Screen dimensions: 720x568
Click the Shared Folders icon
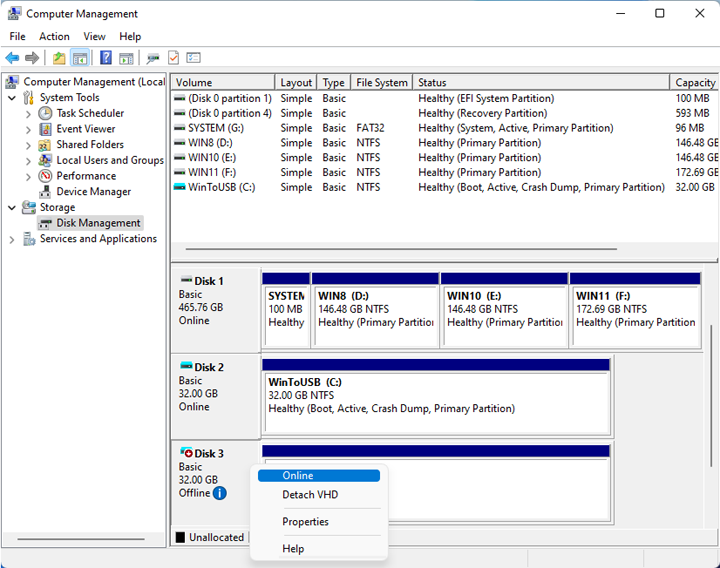pyautogui.click(x=45, y=145)
